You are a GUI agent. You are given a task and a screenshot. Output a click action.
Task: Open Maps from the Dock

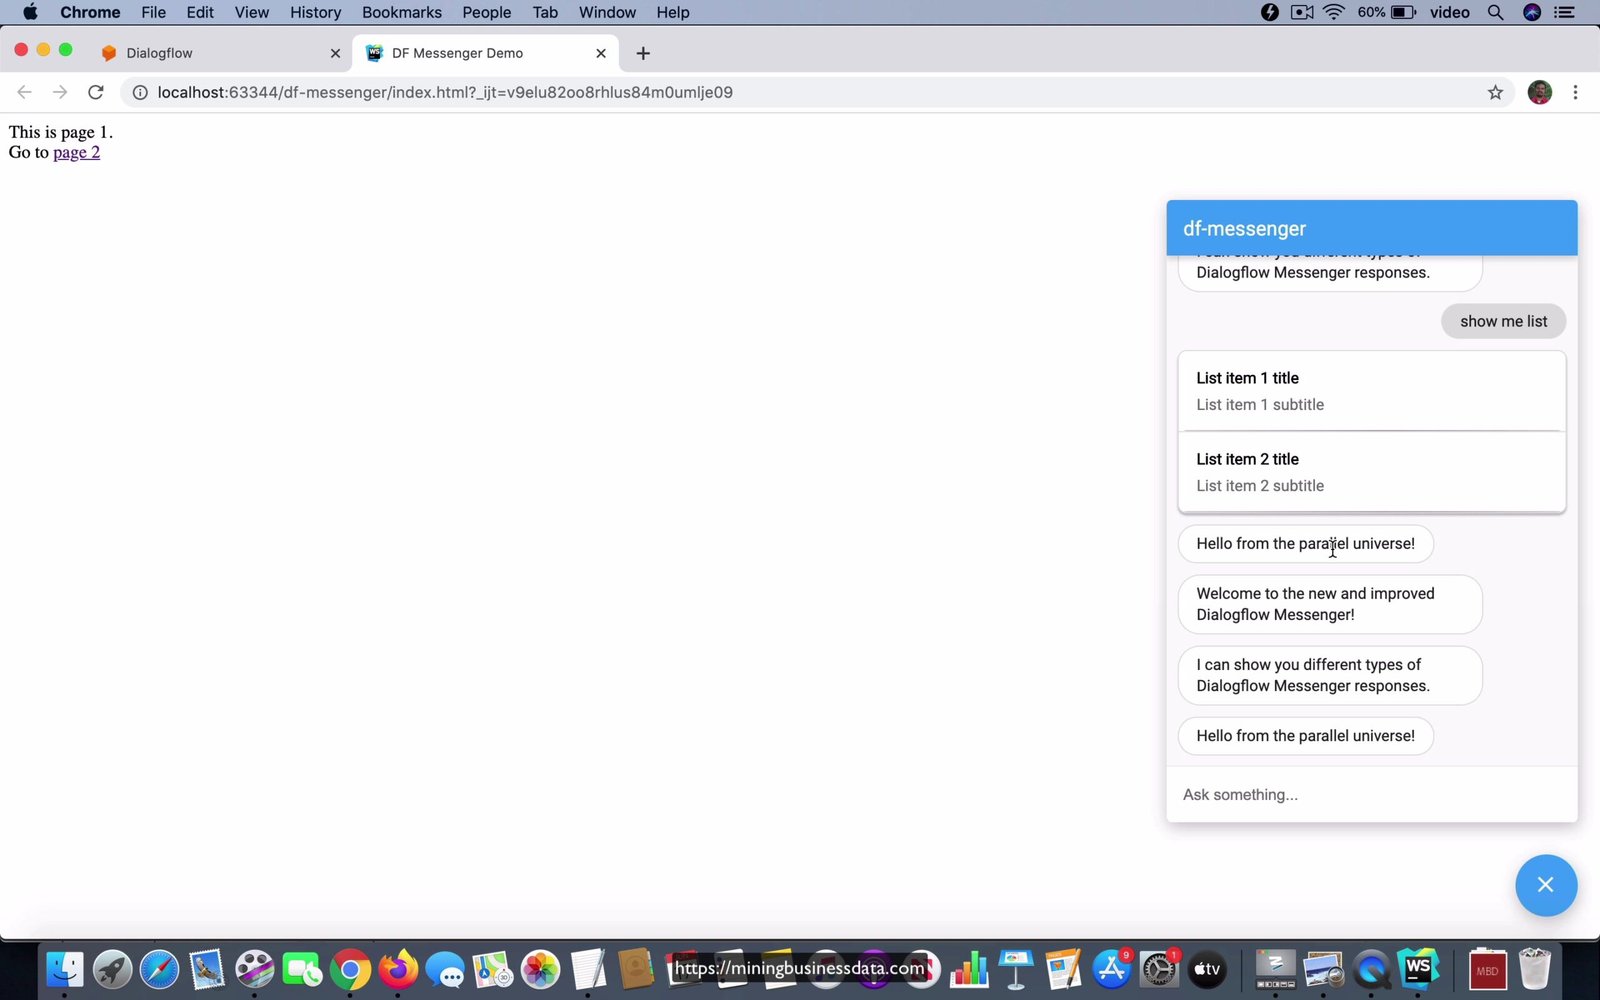click(x=493, y=969)
